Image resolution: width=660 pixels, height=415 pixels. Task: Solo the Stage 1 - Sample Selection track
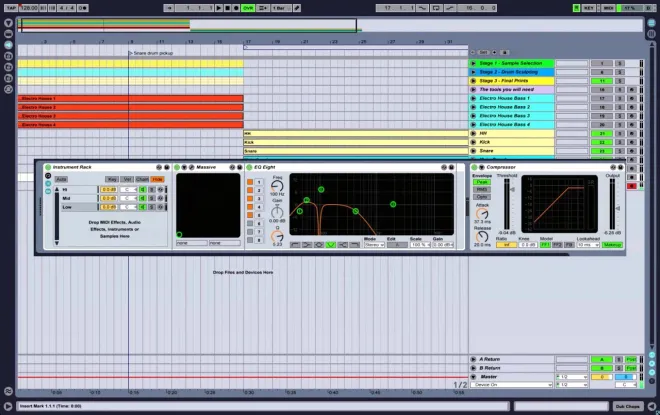620,64
